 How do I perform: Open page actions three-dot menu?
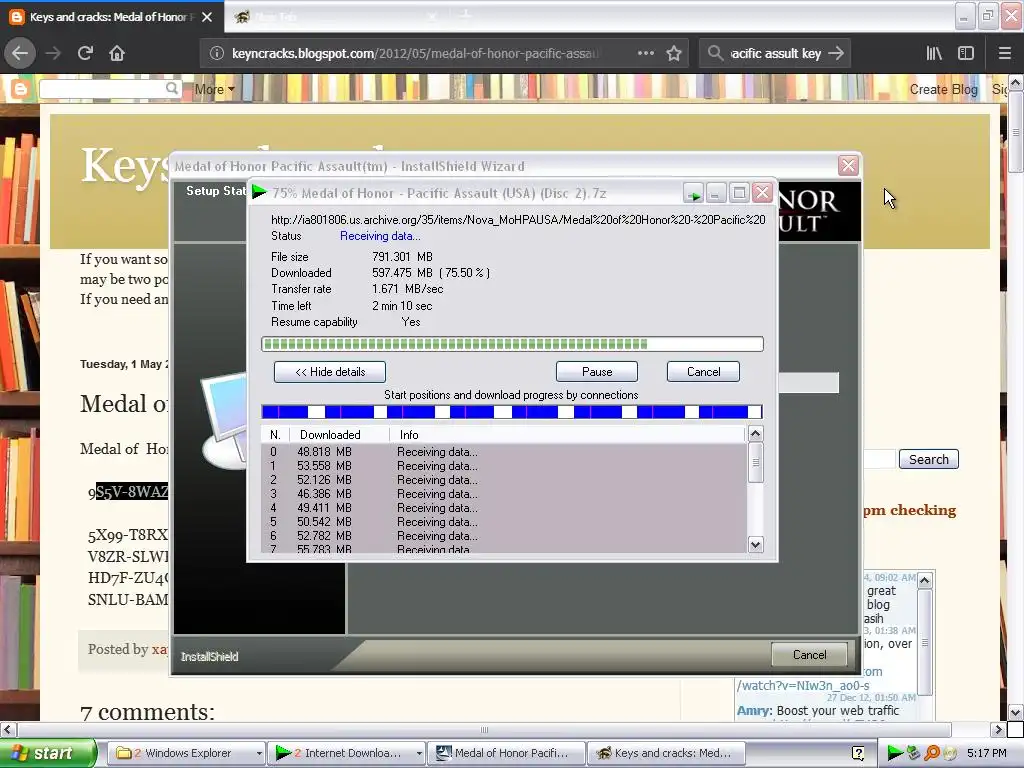point(645,53)
